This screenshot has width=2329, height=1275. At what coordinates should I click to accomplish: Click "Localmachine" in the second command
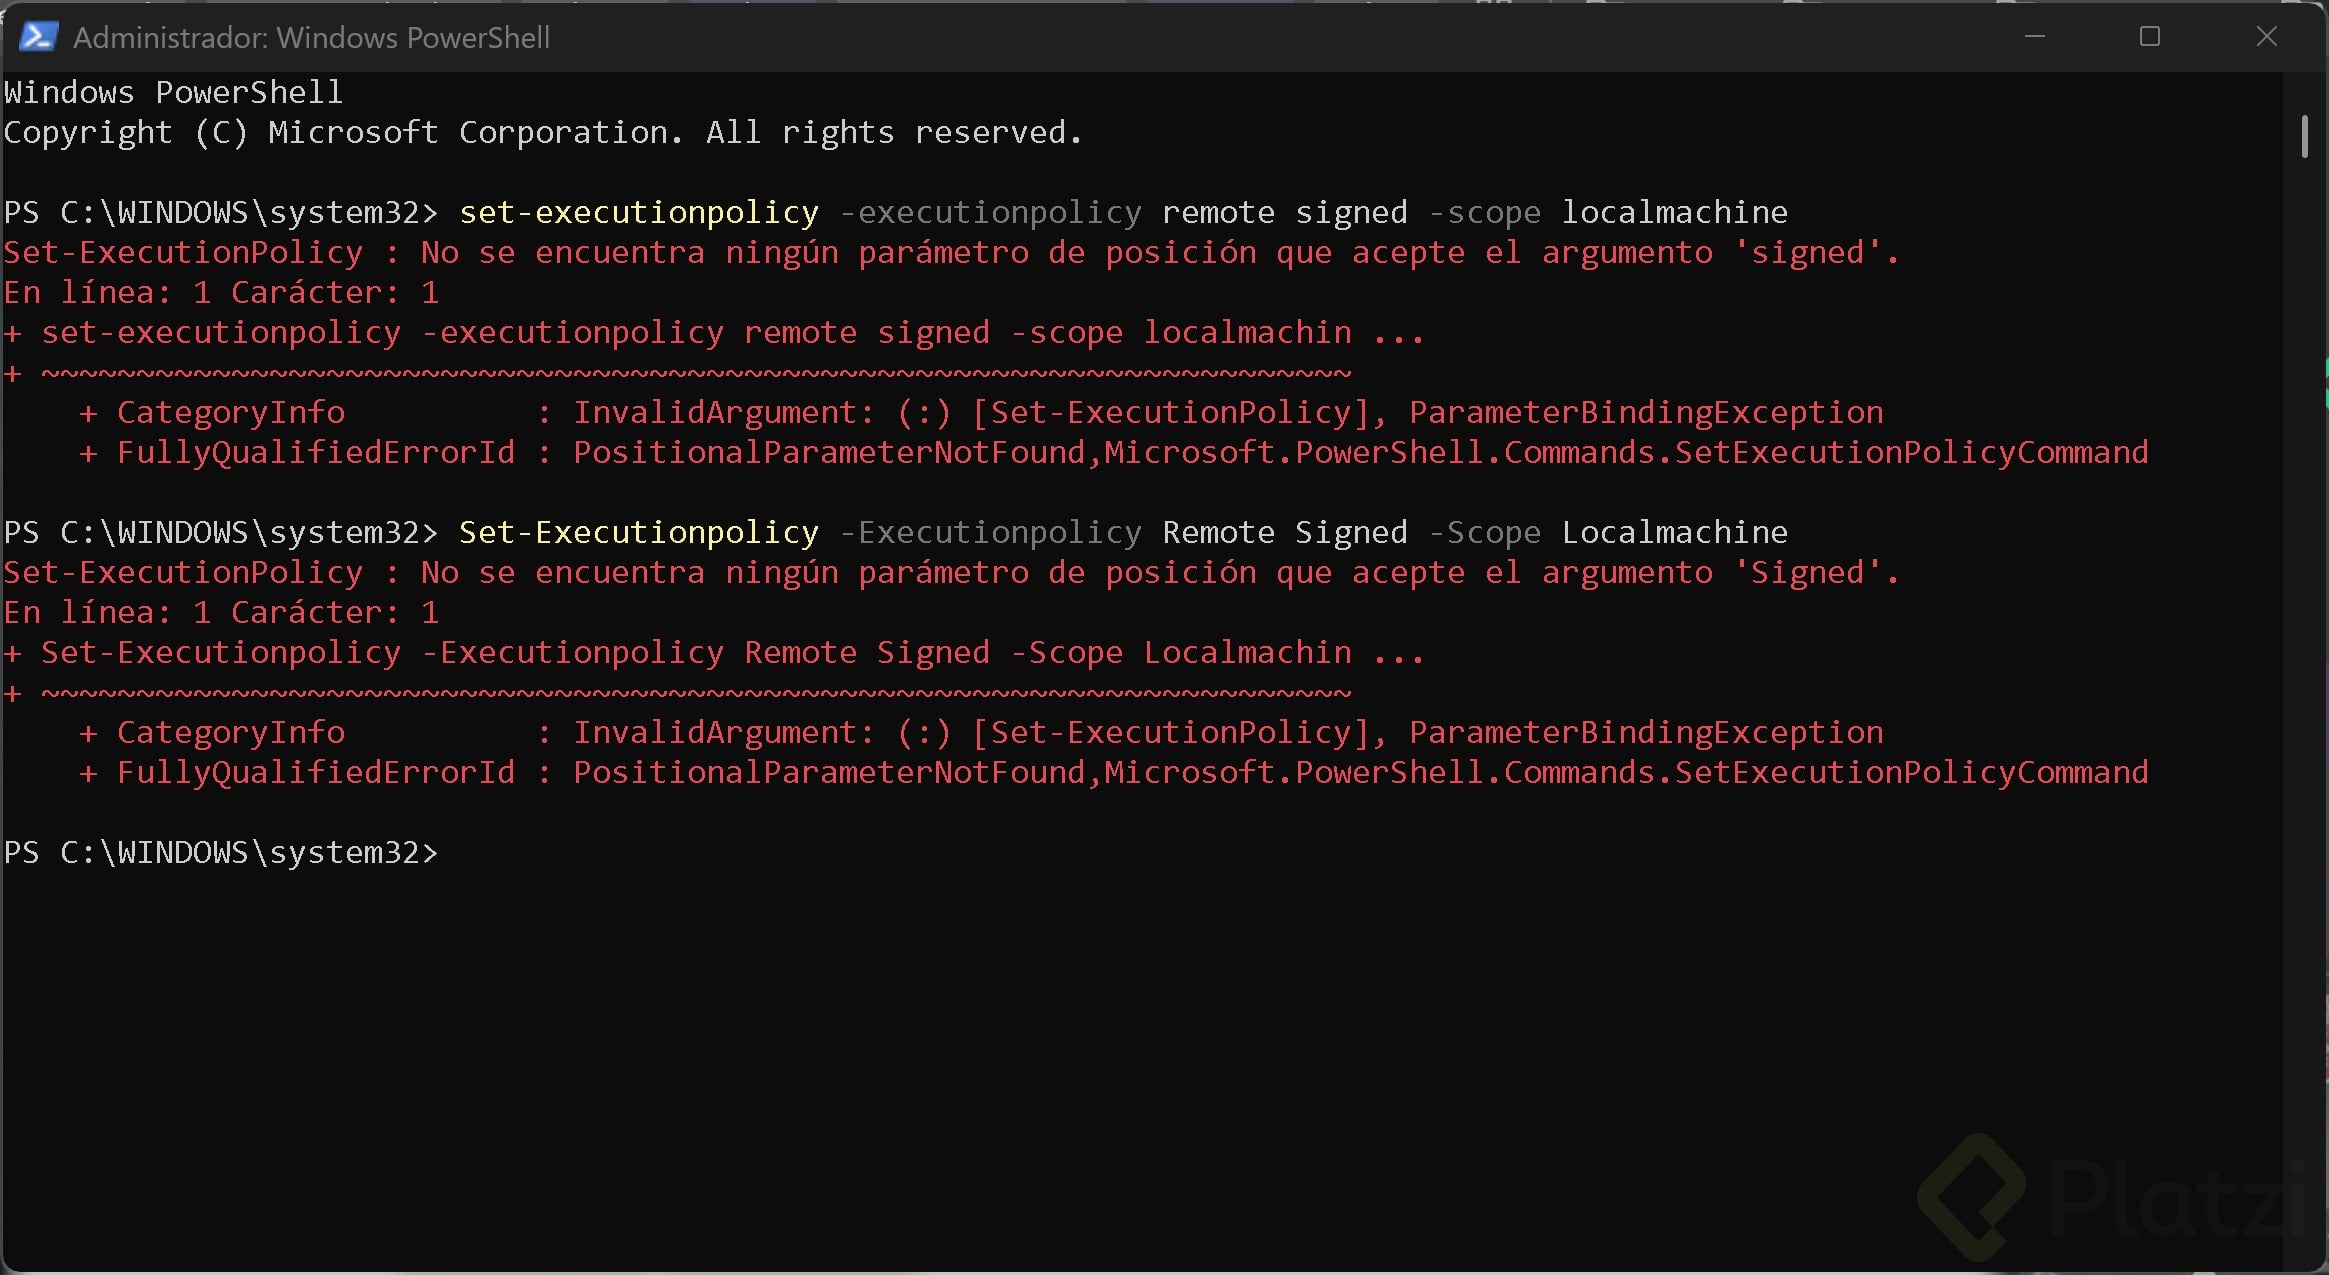pyautogui.click(x=1675, y=532)
